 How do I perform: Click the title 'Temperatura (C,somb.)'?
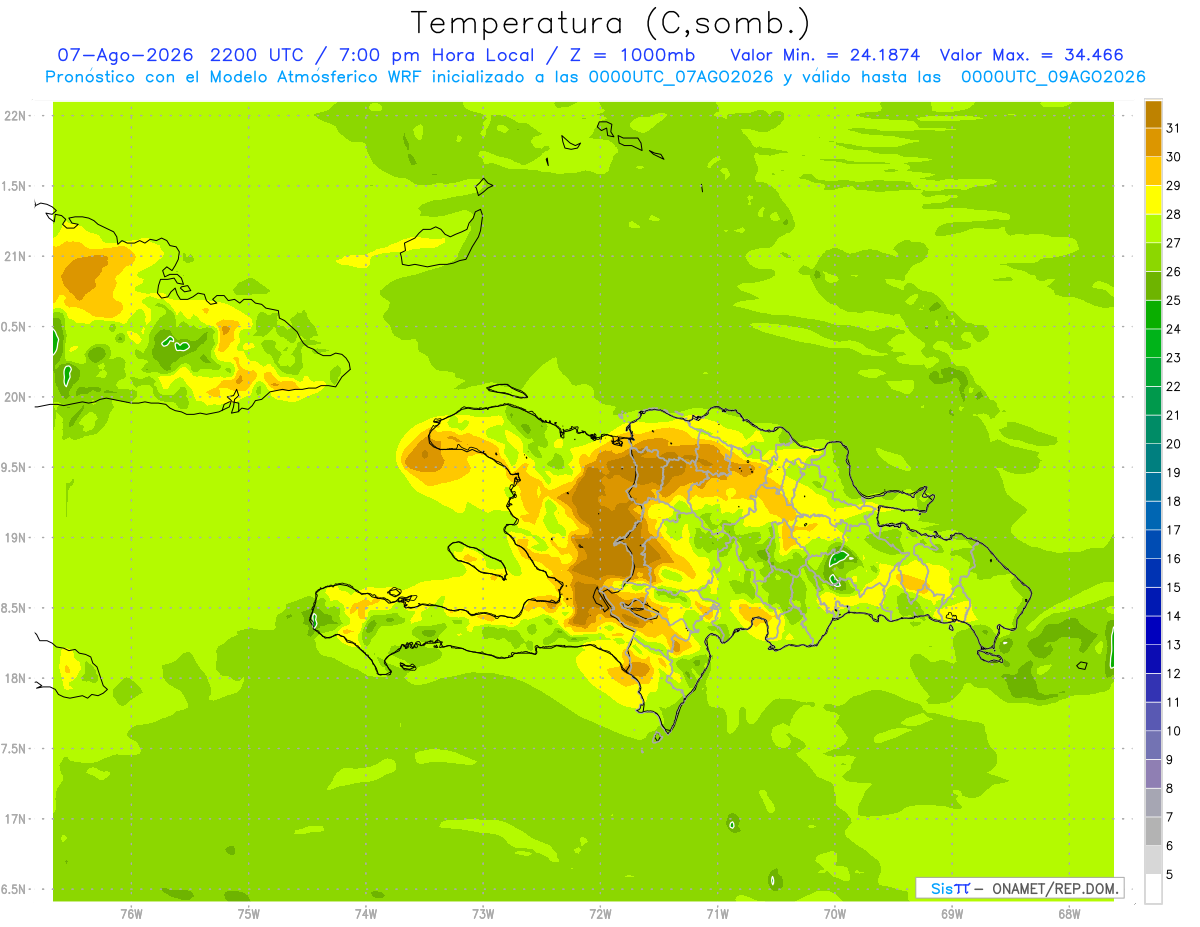click(610, 23)
